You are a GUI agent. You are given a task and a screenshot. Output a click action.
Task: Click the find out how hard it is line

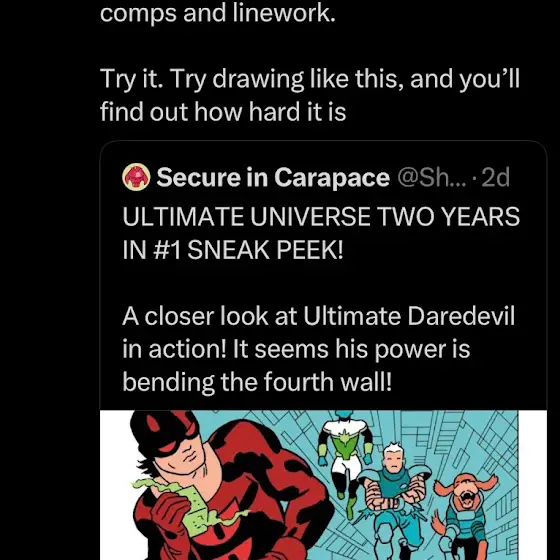223,112
